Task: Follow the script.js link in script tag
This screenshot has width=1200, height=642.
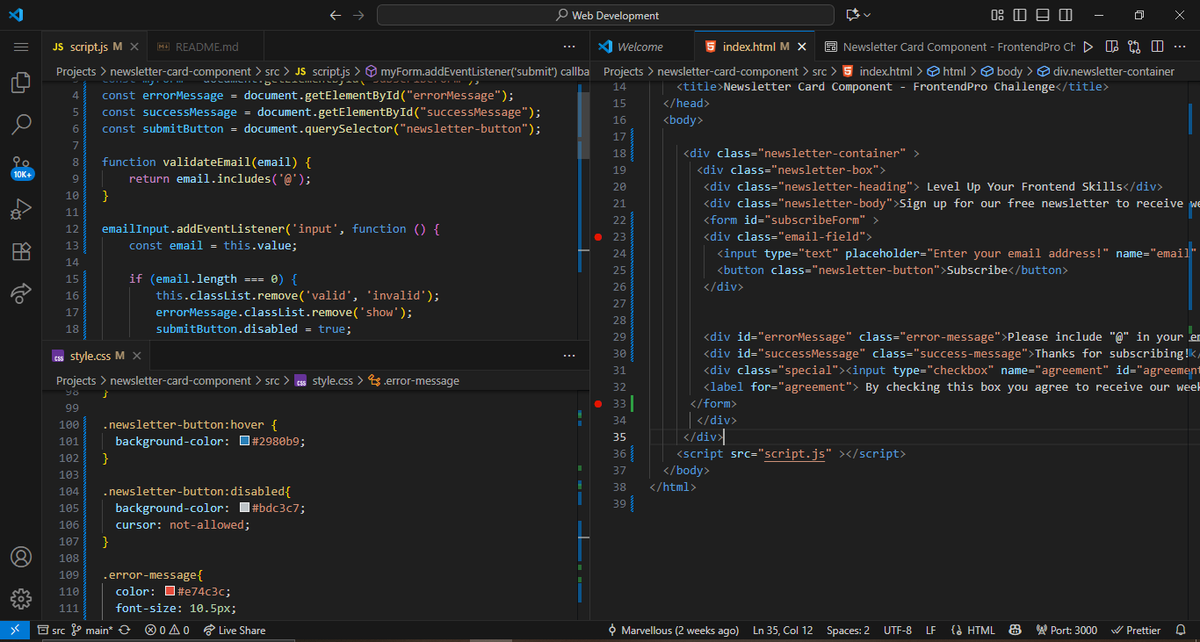Action: pyautogui.click(x=795, y=453)
